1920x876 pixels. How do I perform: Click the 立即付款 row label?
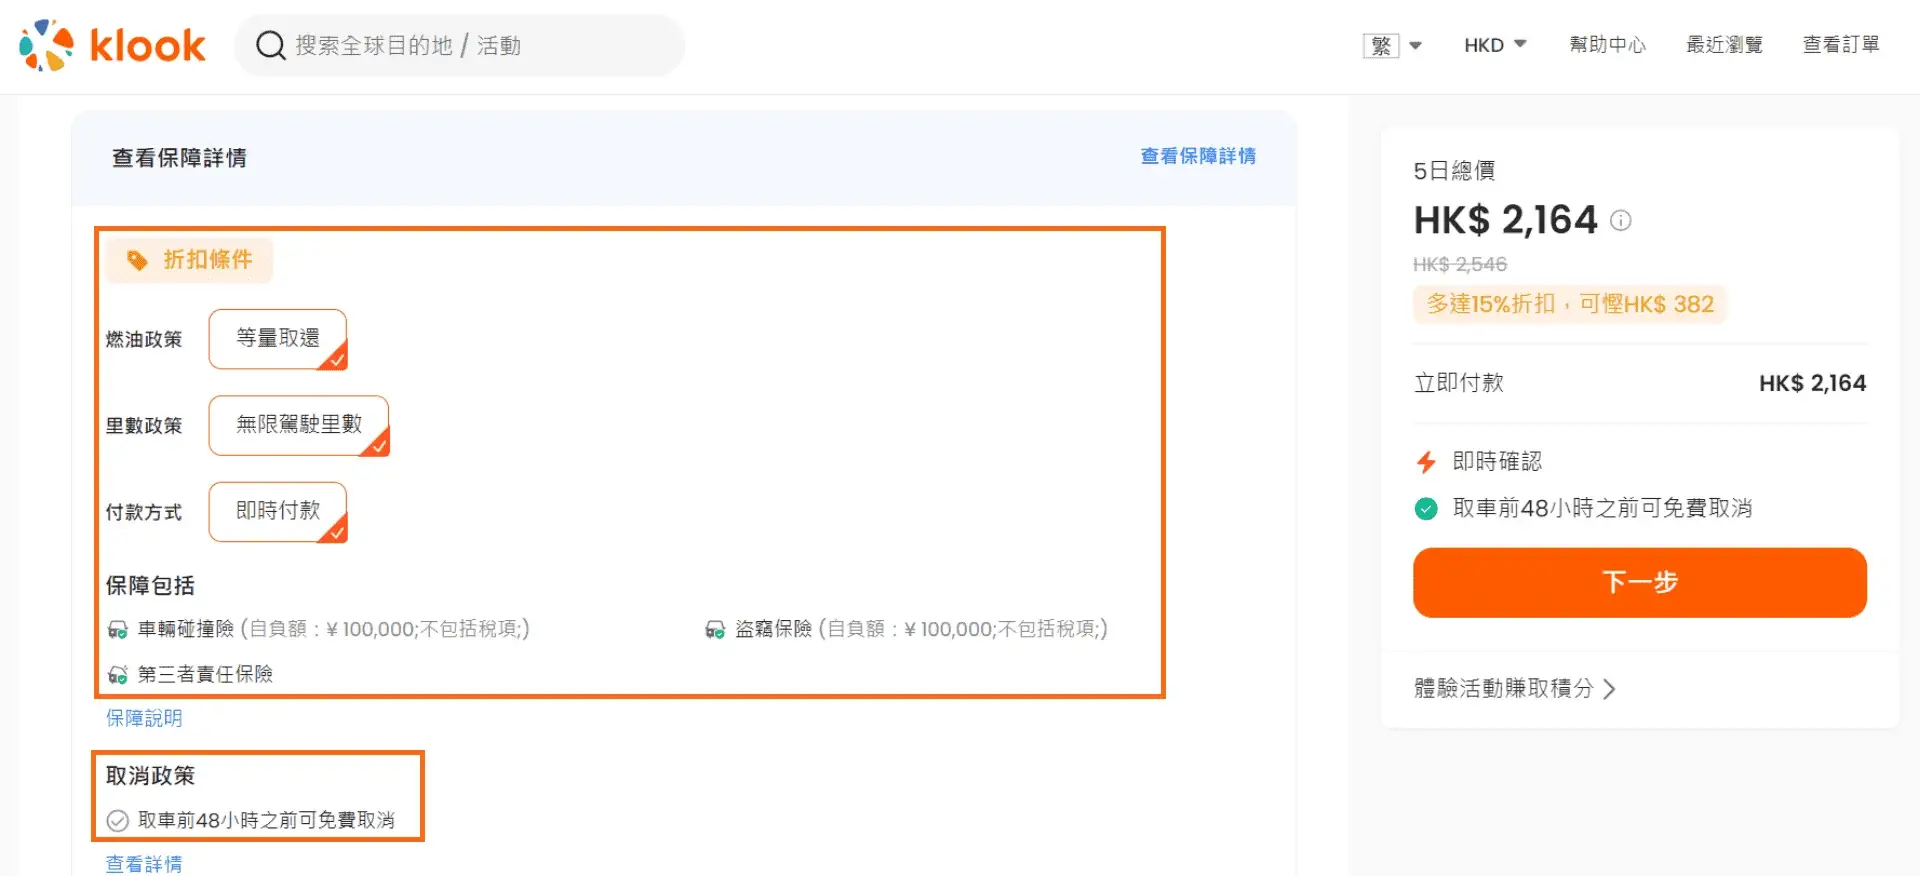[x=1459, y=383]
